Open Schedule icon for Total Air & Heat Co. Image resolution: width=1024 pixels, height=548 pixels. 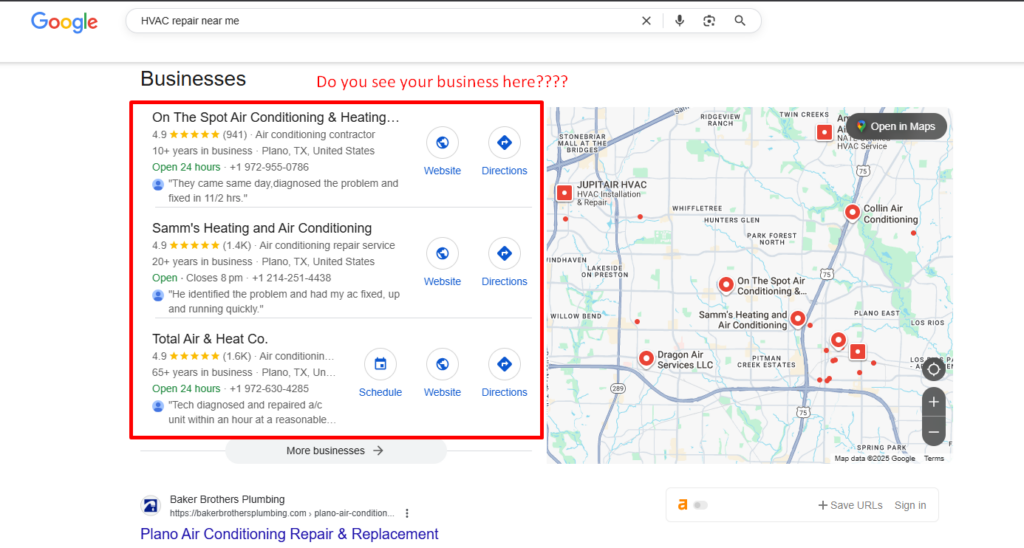tap(380, 364)
